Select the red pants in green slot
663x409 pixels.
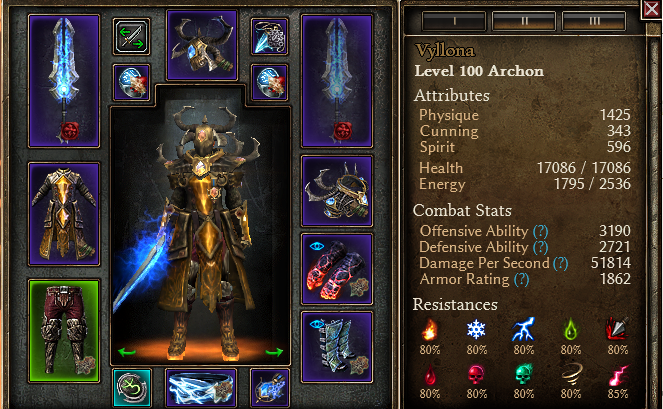64,331
